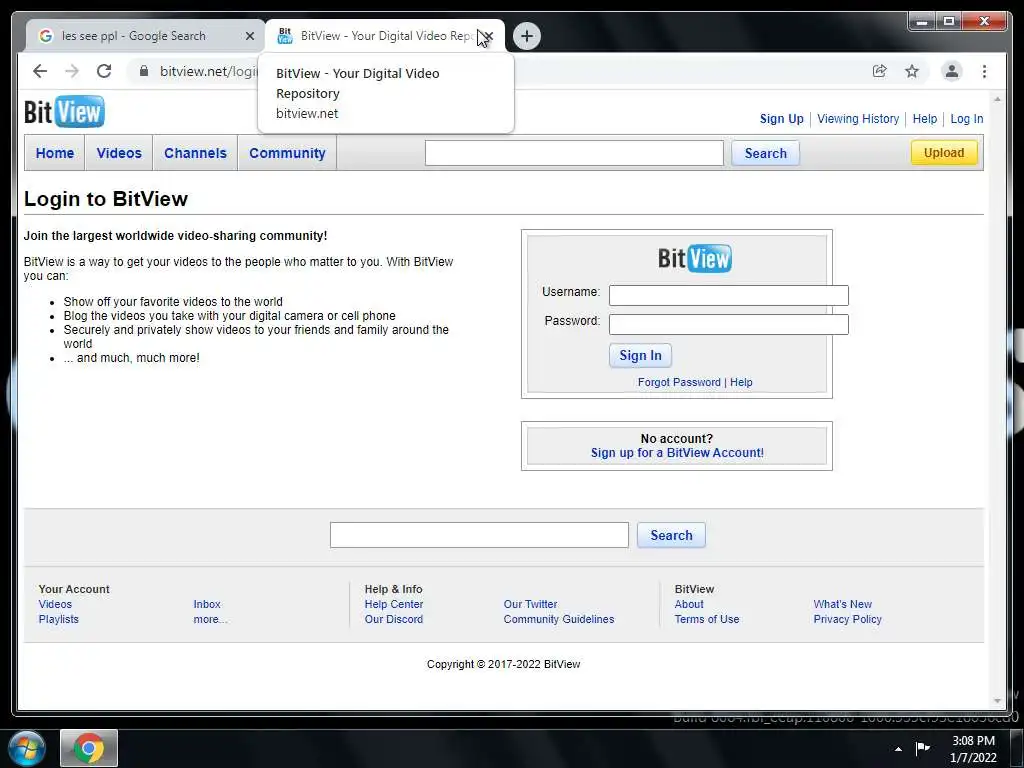Click scrollbar down arrow on page
The image size is (1024, 768).
click(997, 701)
